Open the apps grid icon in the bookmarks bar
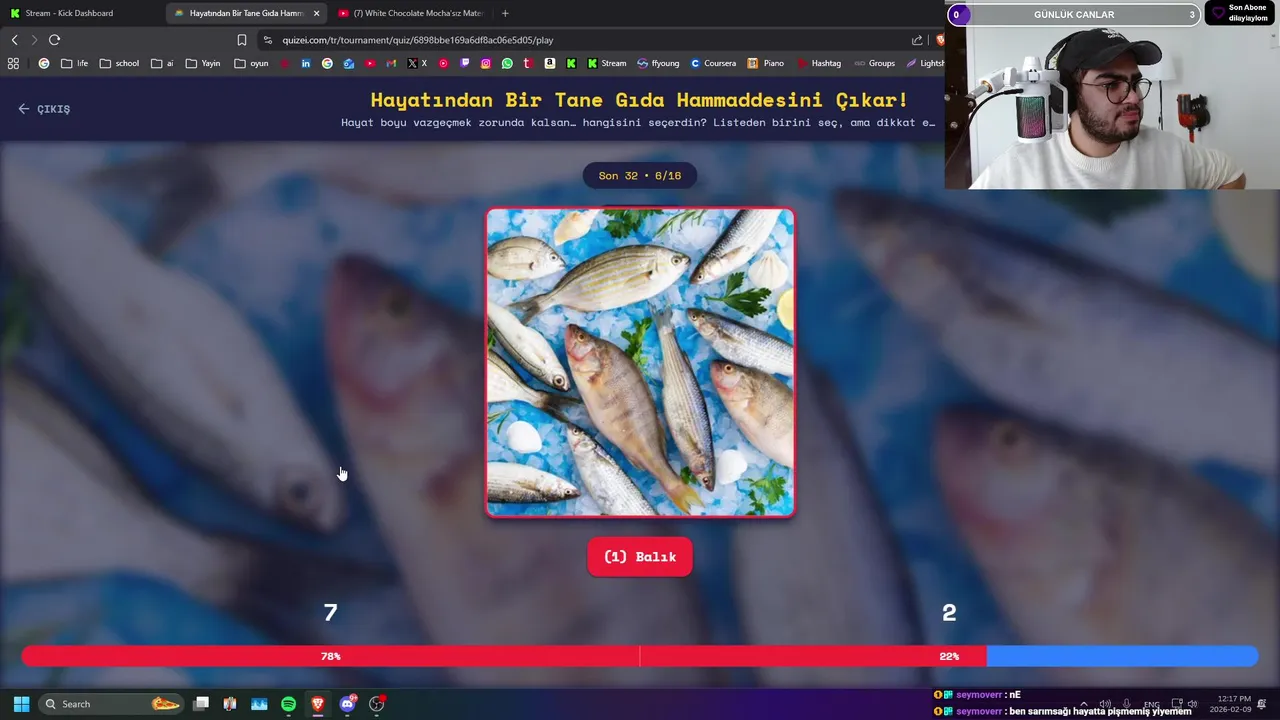Screen dimensions: 1280x720 (13, 63)
